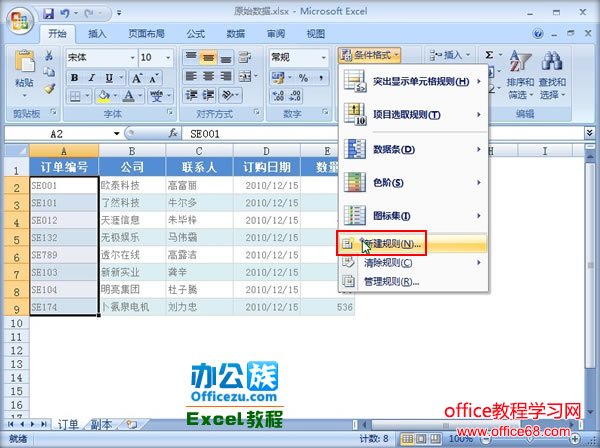
Task: Toggle italic formatting
Action: point(91,78)
